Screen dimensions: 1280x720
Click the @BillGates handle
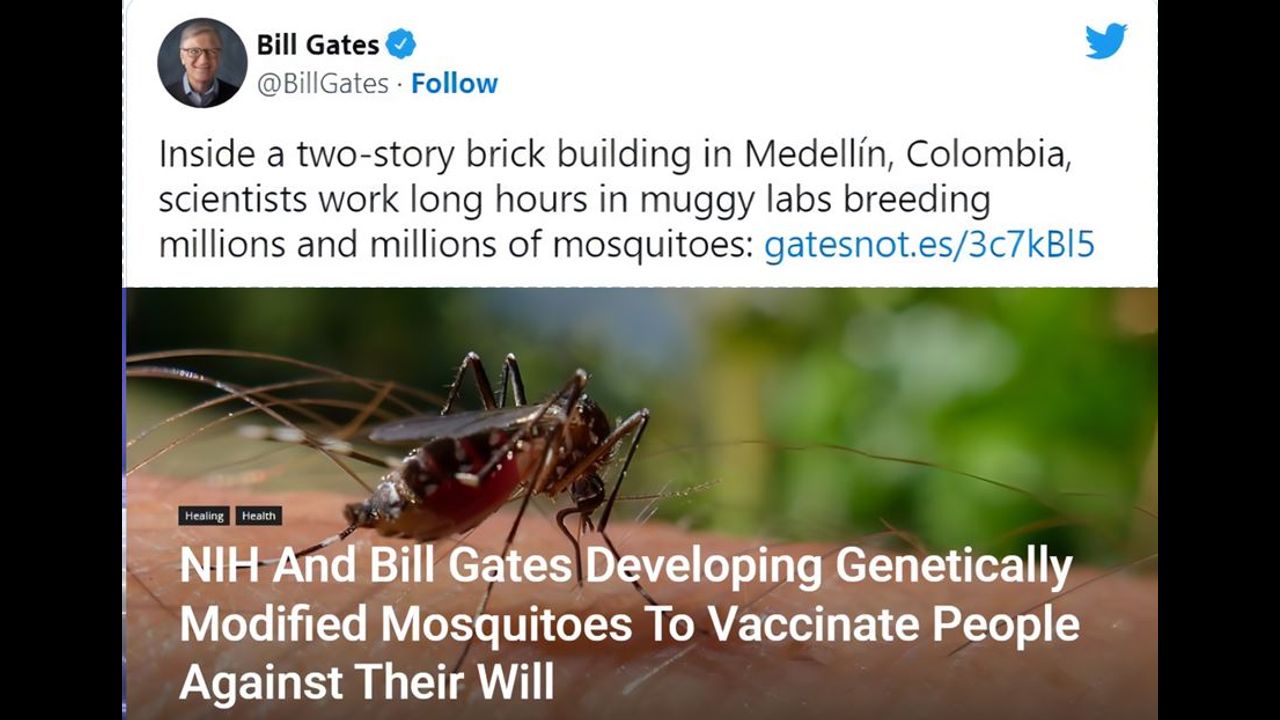click(x=322, y=84)
